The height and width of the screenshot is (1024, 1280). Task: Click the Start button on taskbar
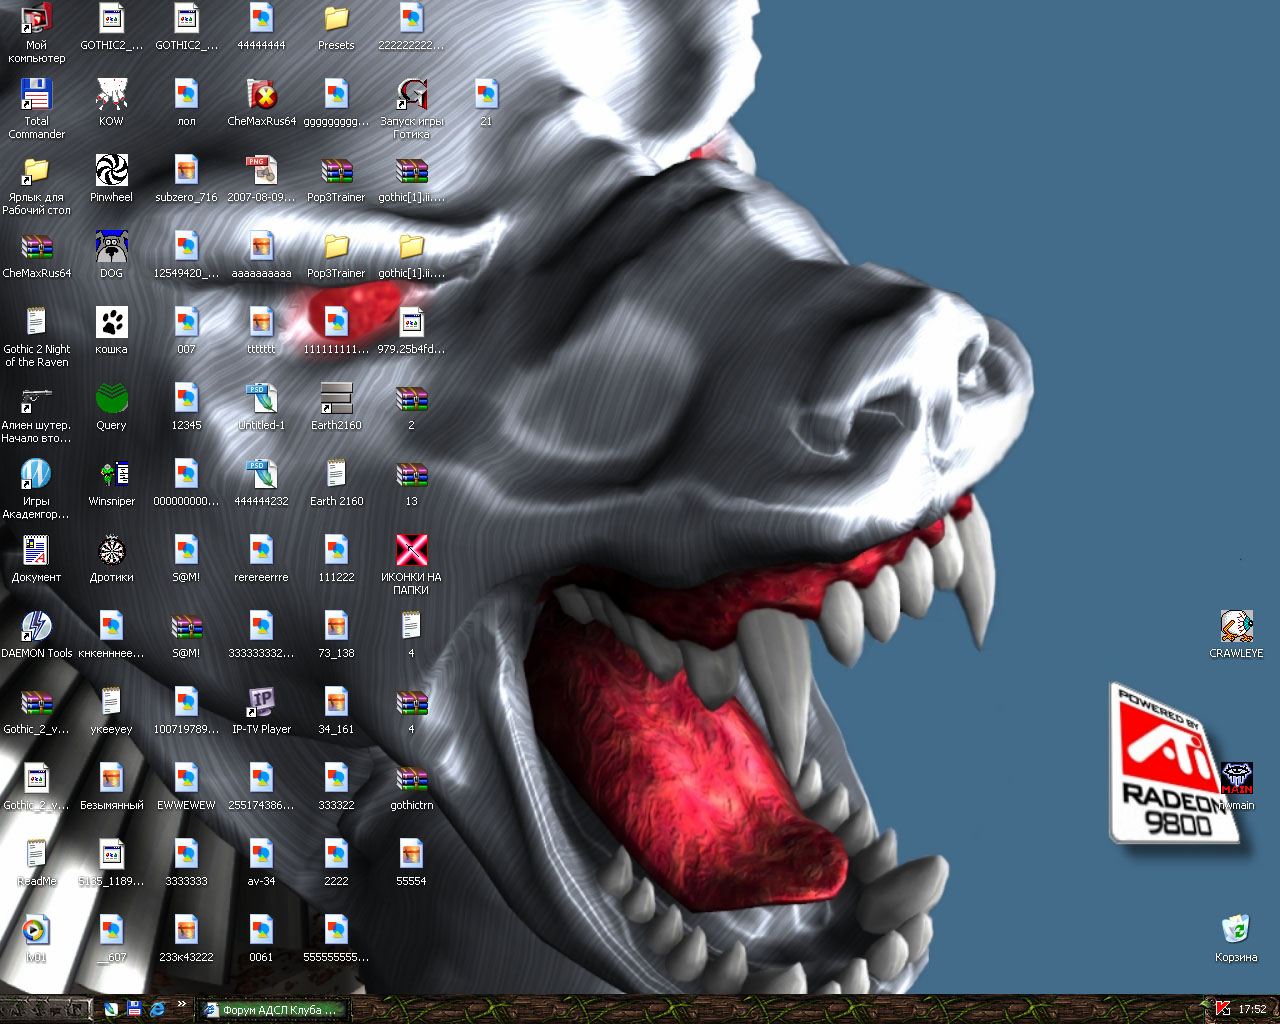(x=45, y=1009)
